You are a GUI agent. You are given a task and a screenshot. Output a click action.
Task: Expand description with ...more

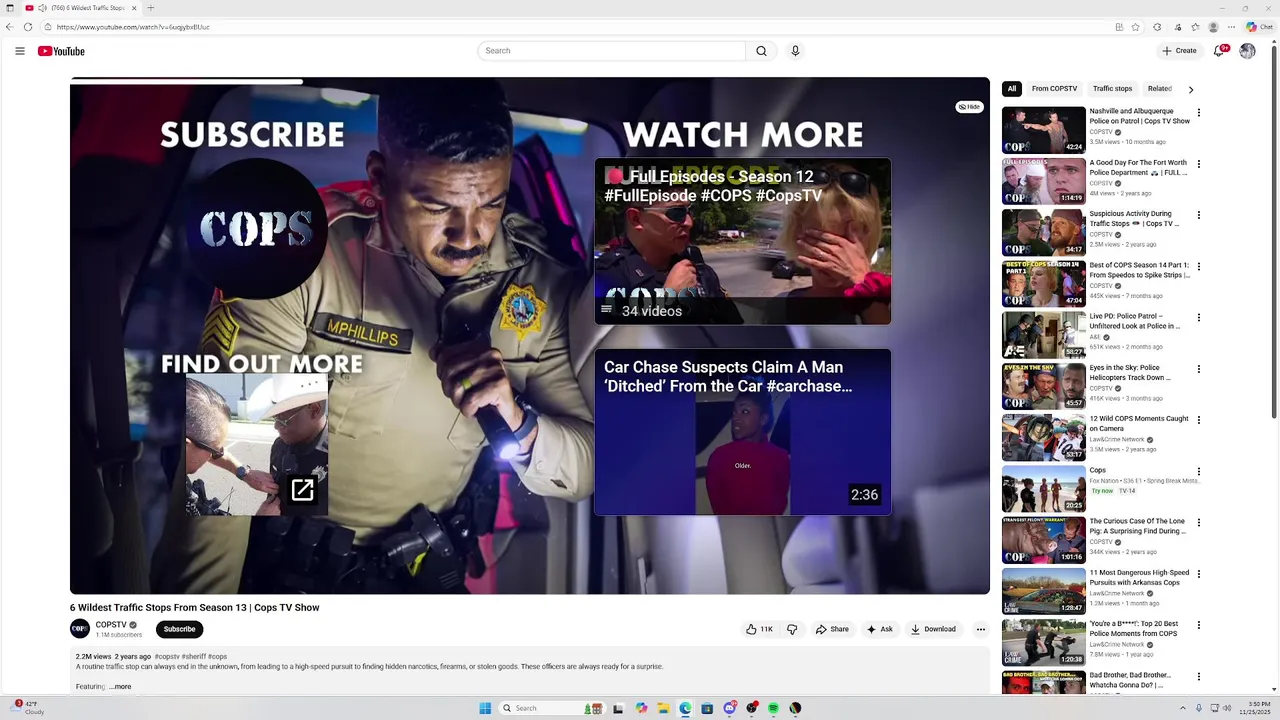click(x=120, y=687)
